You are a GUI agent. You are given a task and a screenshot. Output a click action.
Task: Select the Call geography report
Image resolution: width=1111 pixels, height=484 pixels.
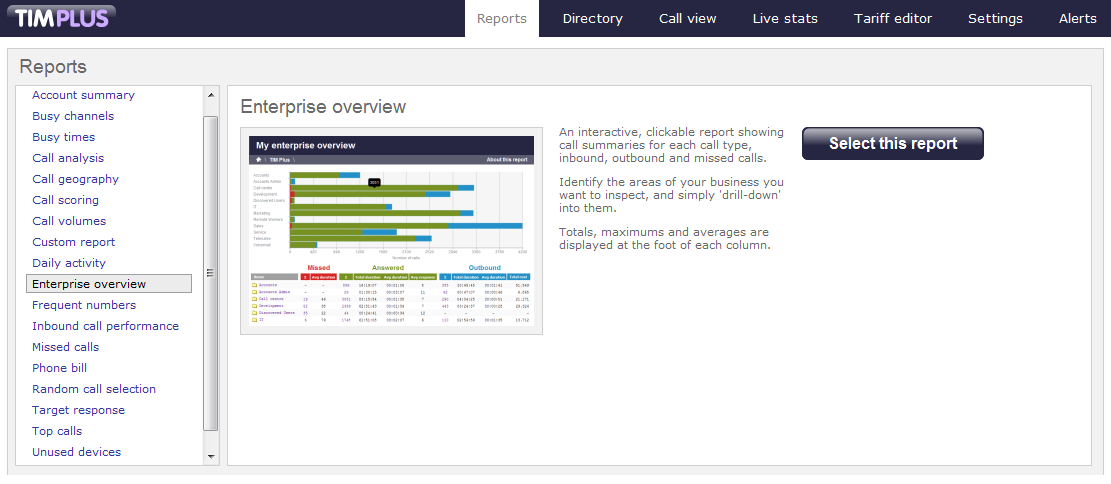pyautogui.click(x=75, y=179)
